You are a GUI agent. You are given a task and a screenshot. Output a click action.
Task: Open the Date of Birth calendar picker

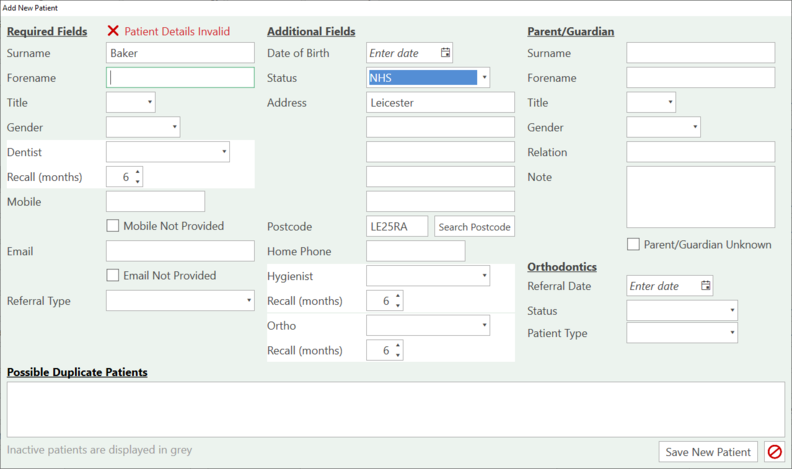pyautogui.click(x=446, y=53)
